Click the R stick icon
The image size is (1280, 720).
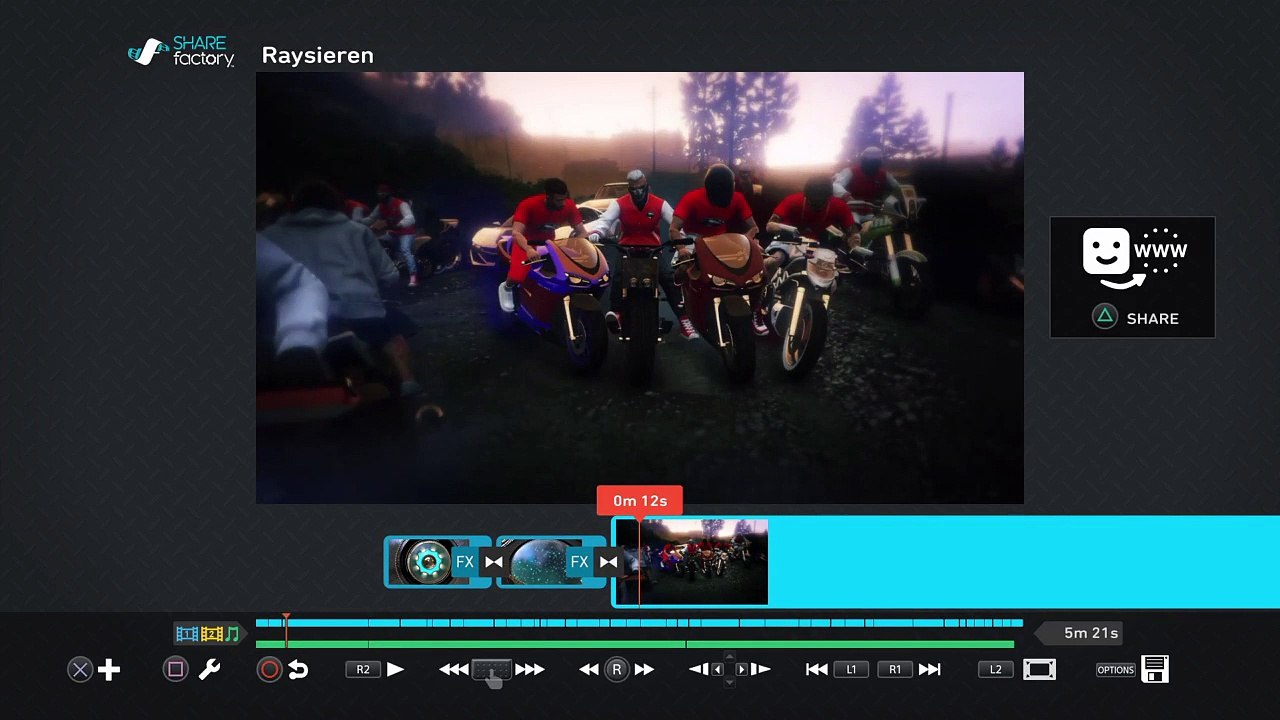pyautogui.click(x=617, y=670)
